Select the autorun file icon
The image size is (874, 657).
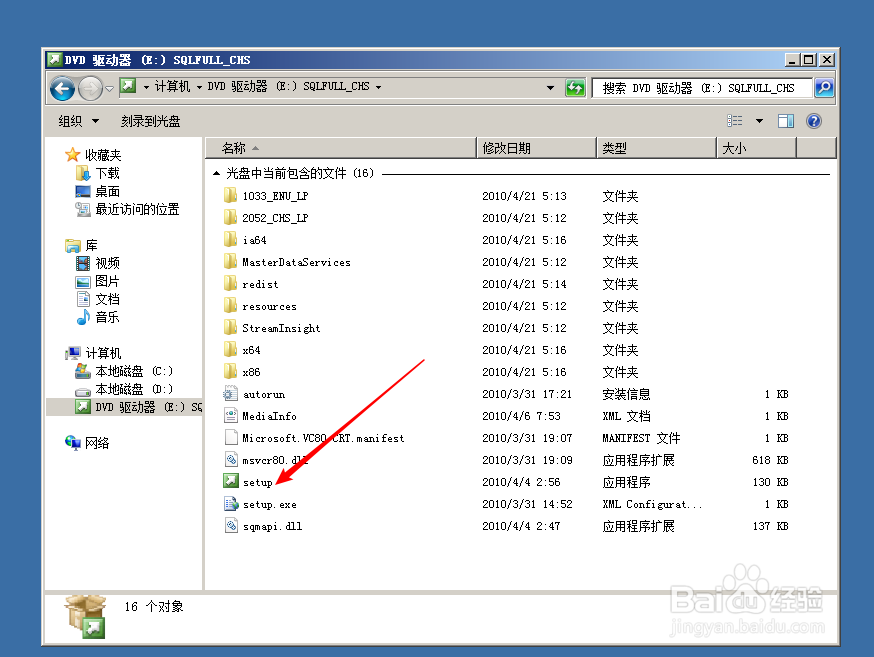pyautogui.click(x=230, y=394)
